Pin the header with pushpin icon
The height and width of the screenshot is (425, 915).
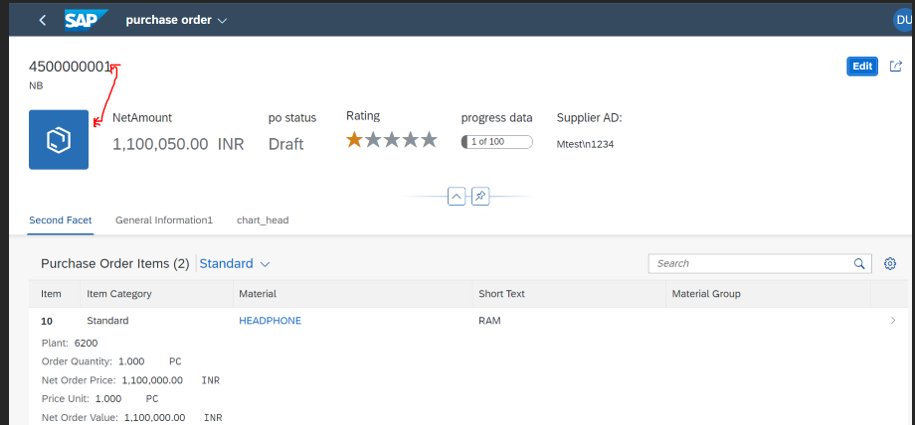(x=480, y=197)
